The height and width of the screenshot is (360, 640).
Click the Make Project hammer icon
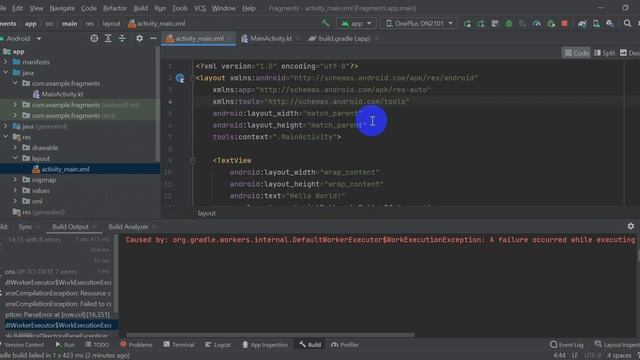(x=325, y=23)
